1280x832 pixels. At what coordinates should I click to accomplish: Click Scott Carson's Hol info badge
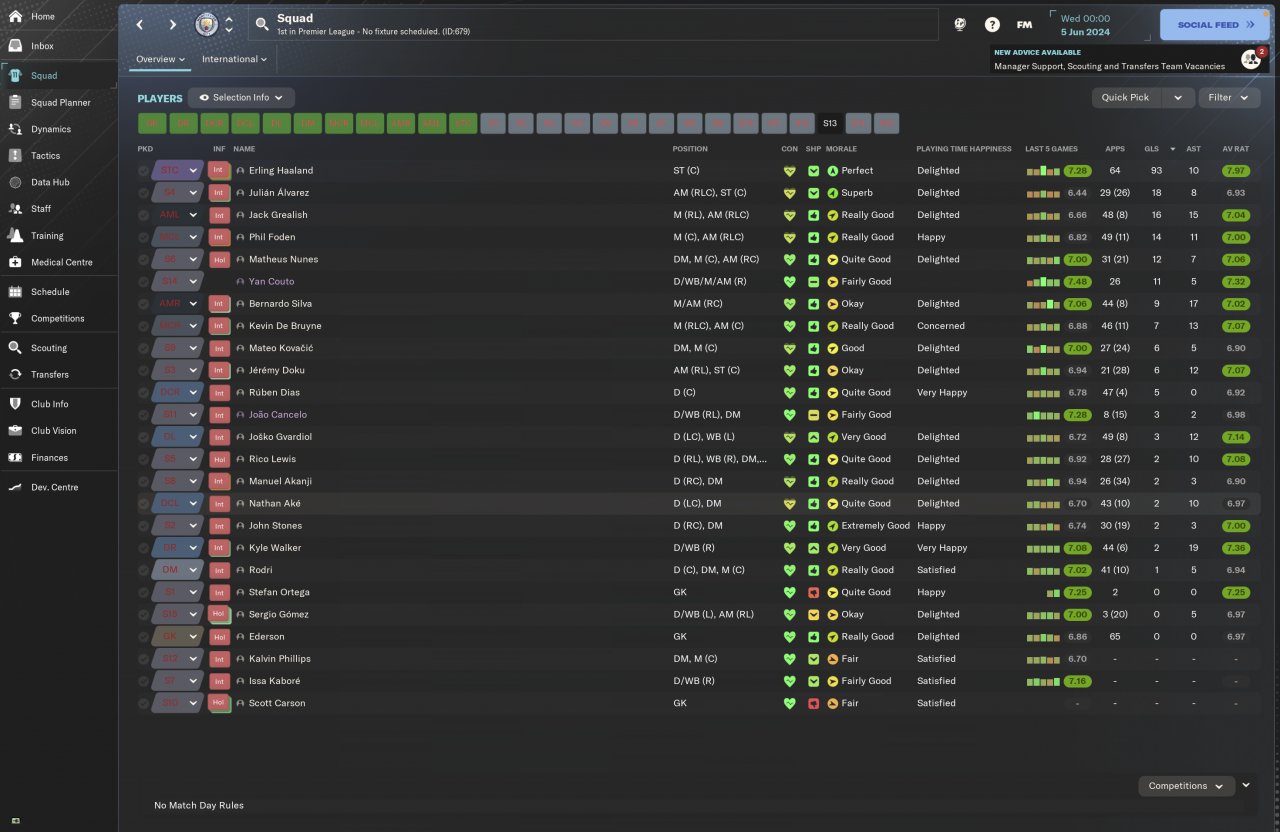pos(218,703)
